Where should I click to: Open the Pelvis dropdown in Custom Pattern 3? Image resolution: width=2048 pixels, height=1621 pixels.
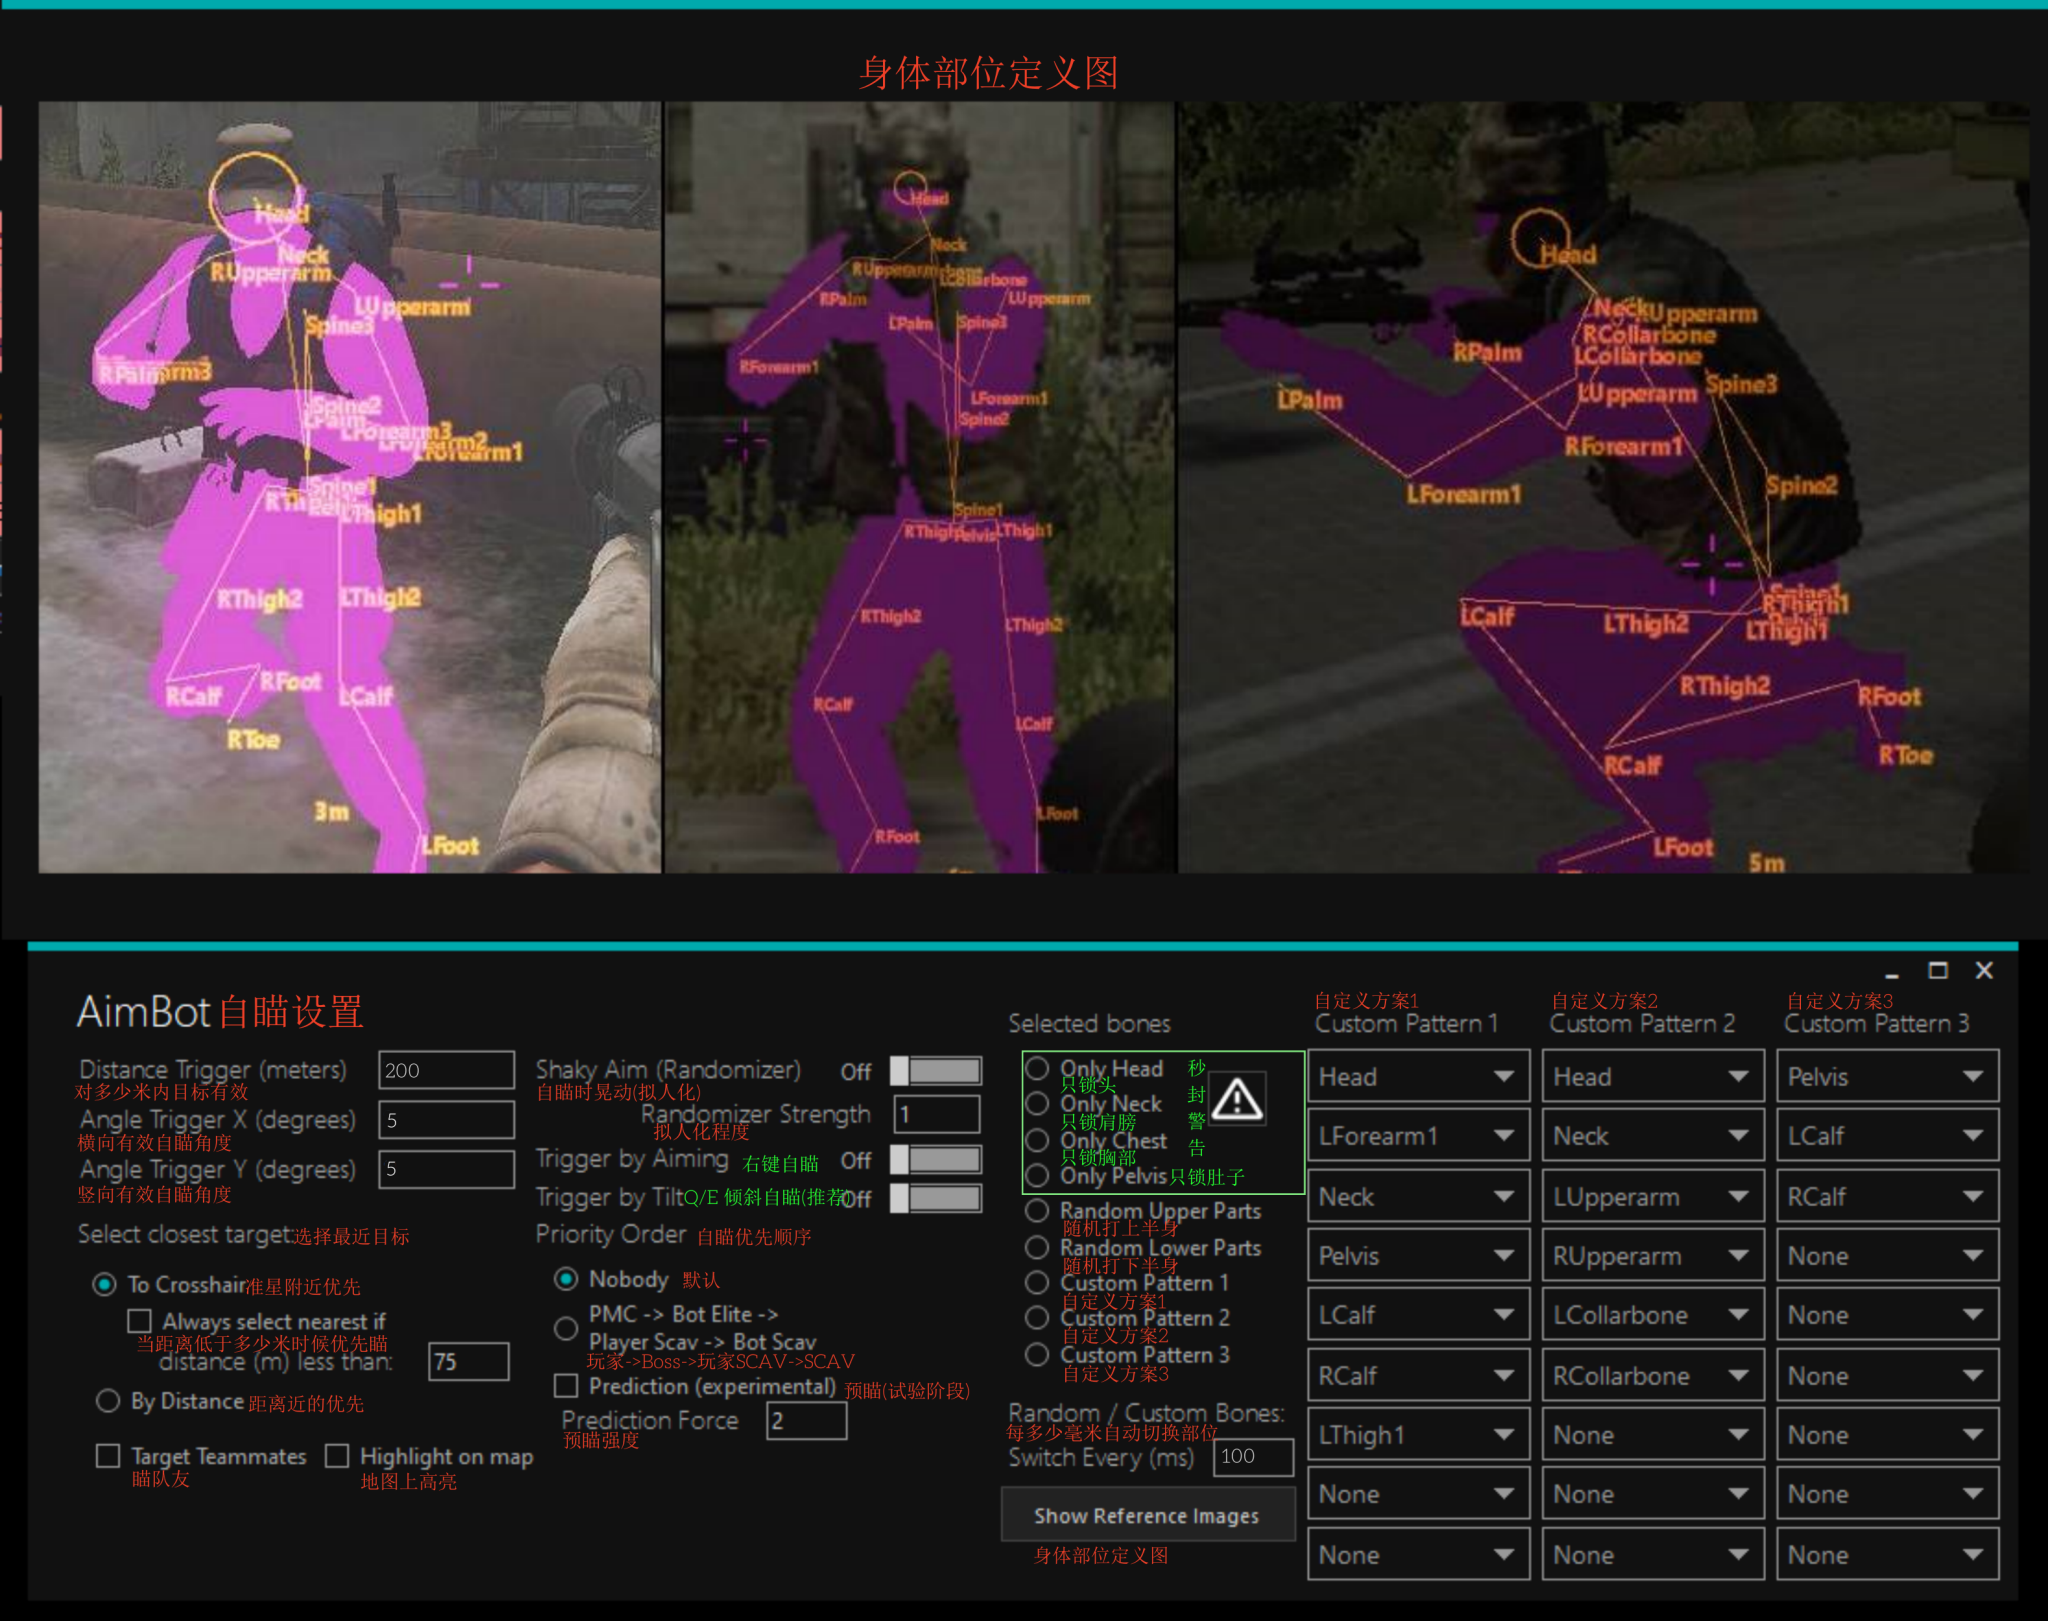point(1887,1077)
